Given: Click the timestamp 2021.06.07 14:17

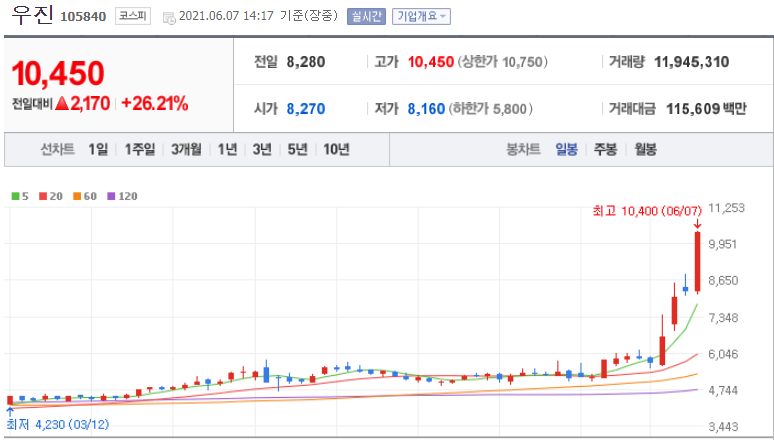Looking at the screenshot, I should [x=226, y=16].
